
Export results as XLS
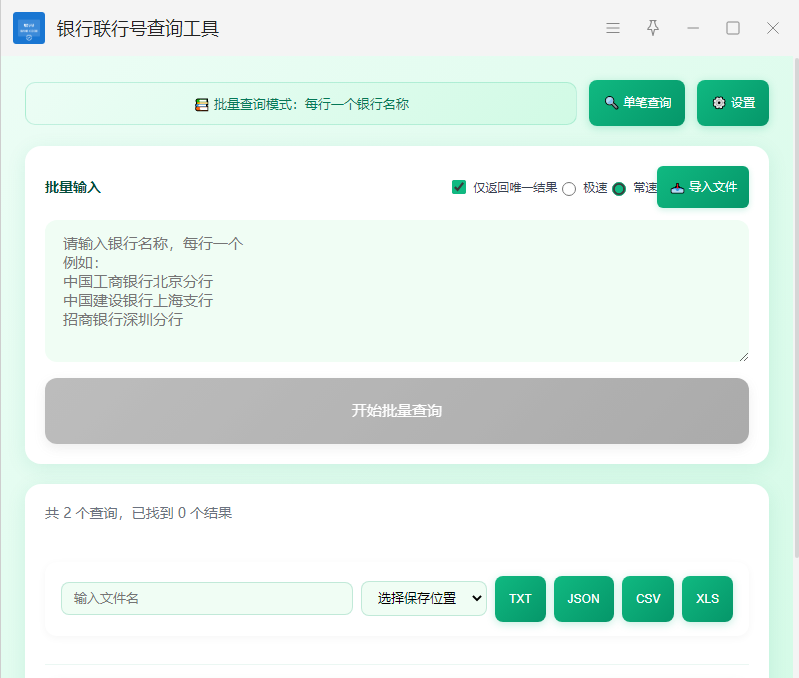[x=707, y=599]
